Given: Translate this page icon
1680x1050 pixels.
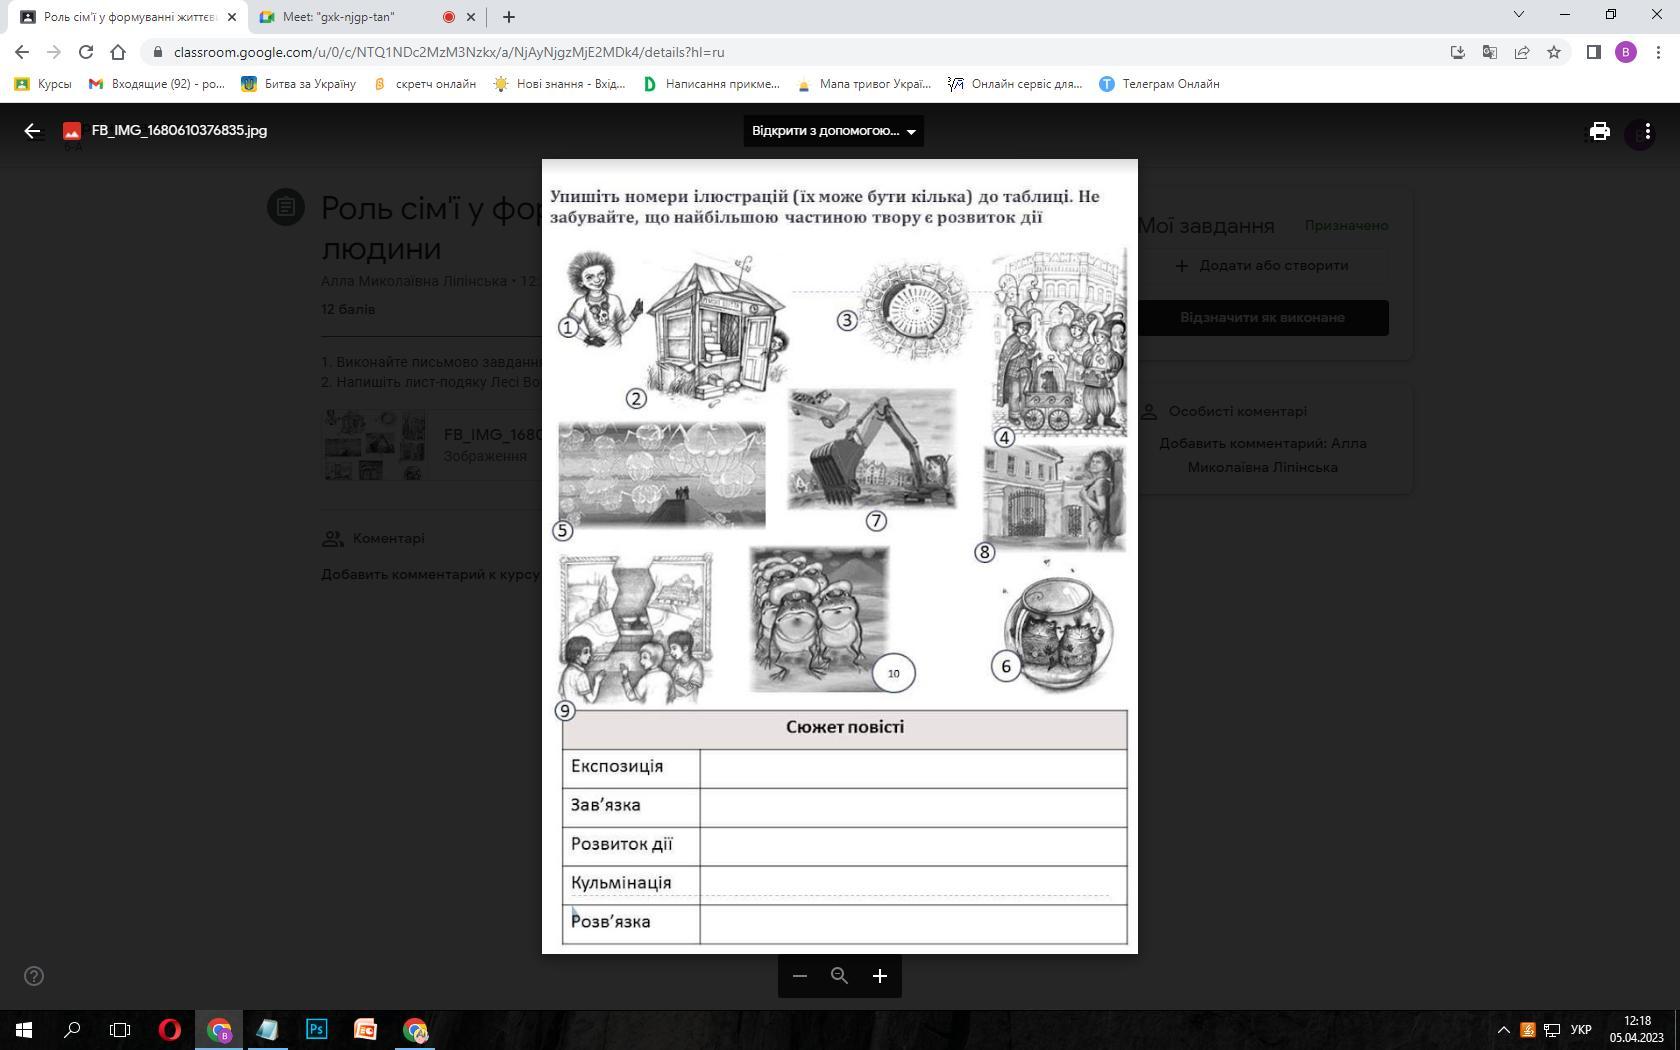Looking at the screenshot, I should pyautogui.click(x=1490, y=52).
